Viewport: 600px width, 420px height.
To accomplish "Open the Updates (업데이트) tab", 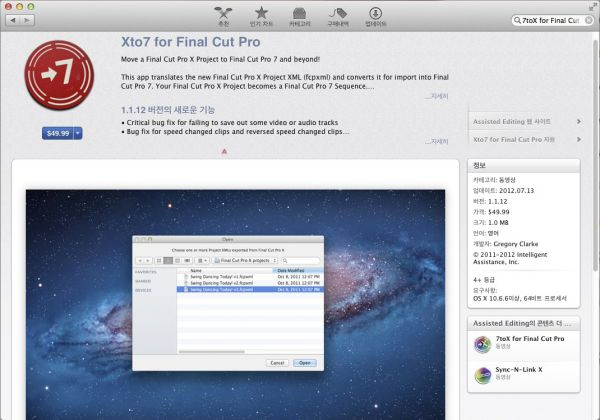I will (375, 17).
